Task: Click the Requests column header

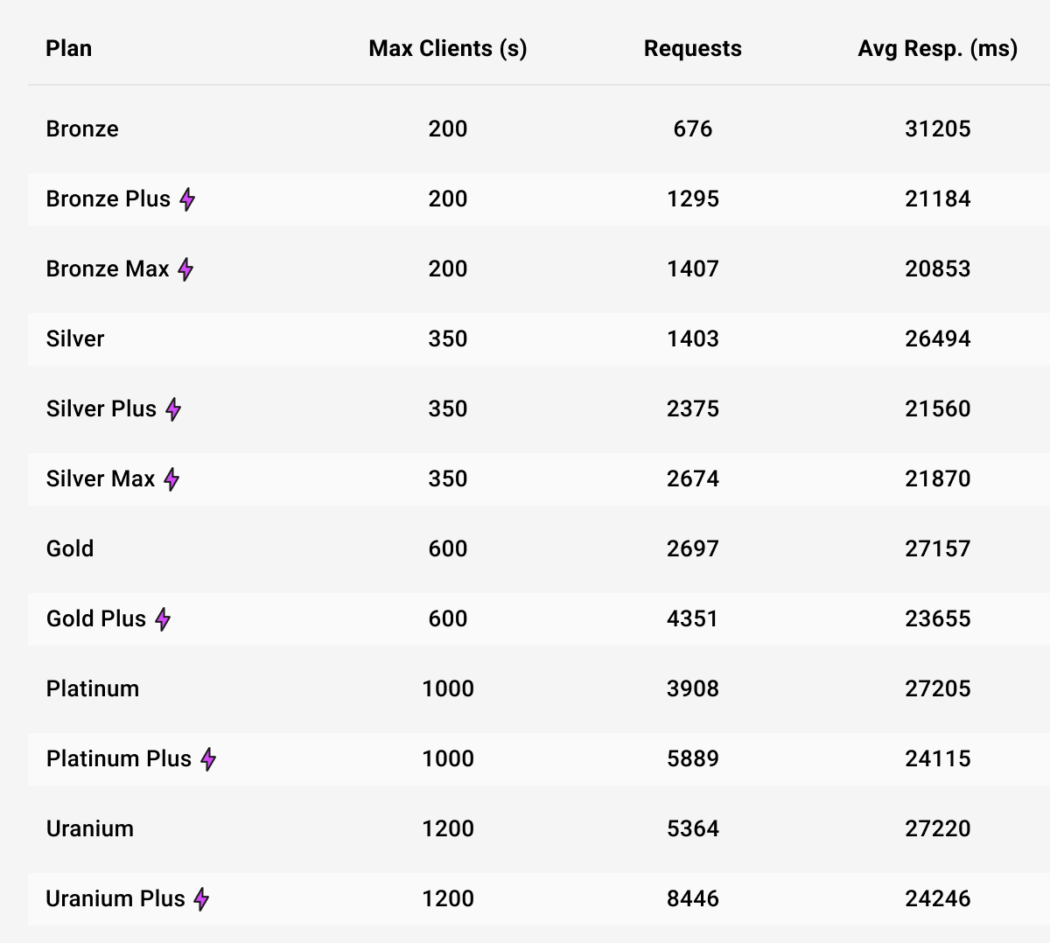Action: click(692, 49)
